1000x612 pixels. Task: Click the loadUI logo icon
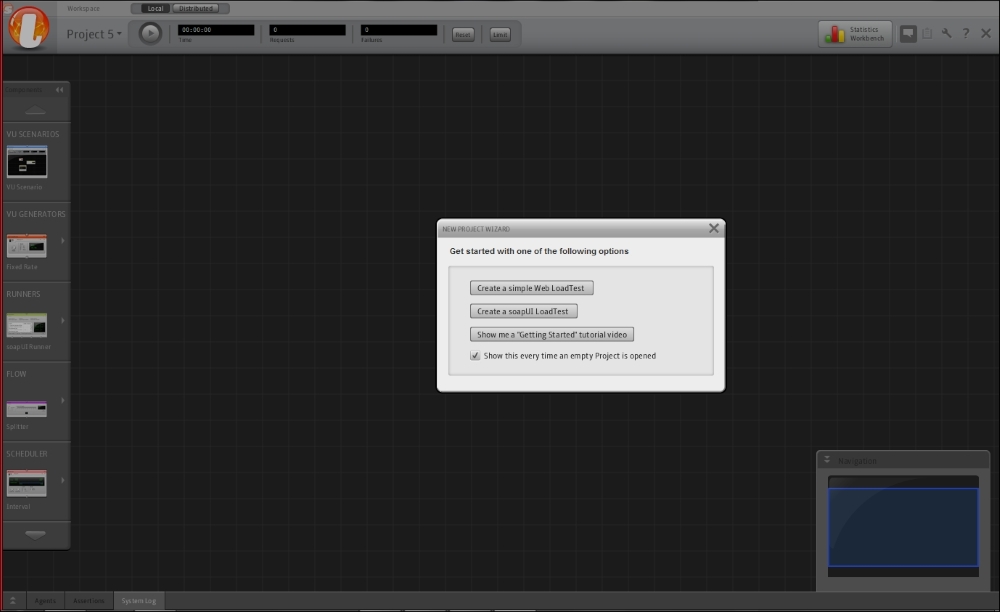coord(29,27)
